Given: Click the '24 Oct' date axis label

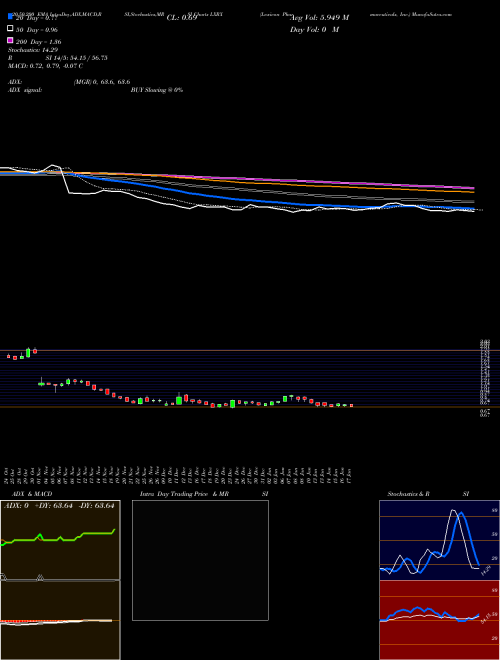Looking at the screenshot, I should (x=8, y=475).
